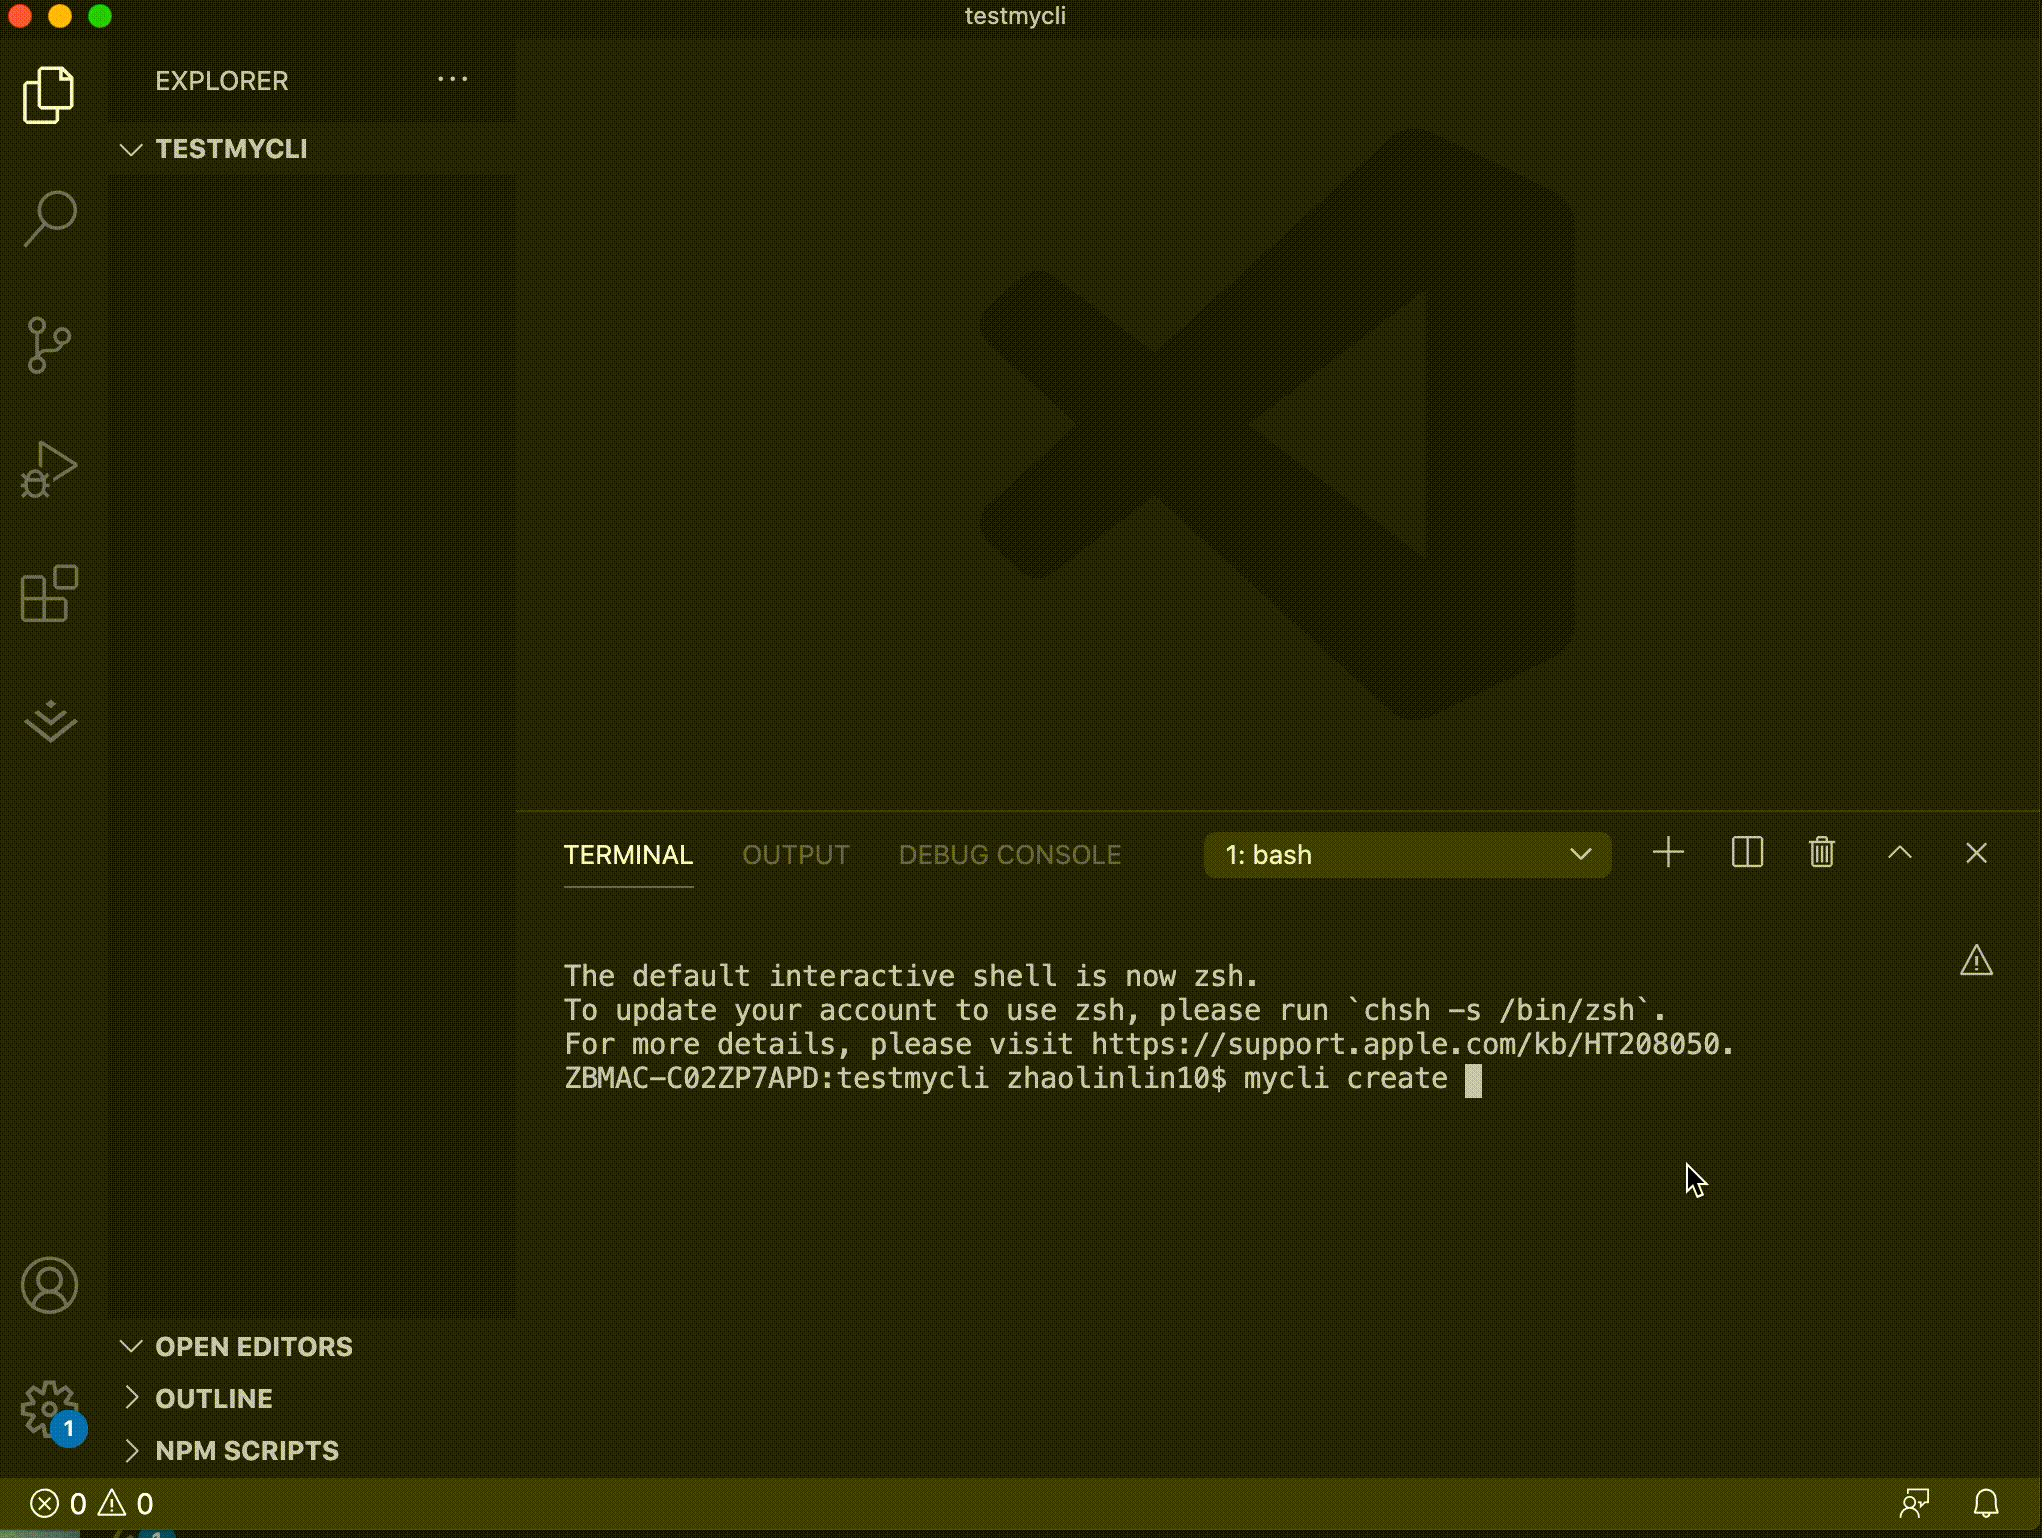Open Source Control view icon
This screenshot has height=1538, width=2042.
49,345
